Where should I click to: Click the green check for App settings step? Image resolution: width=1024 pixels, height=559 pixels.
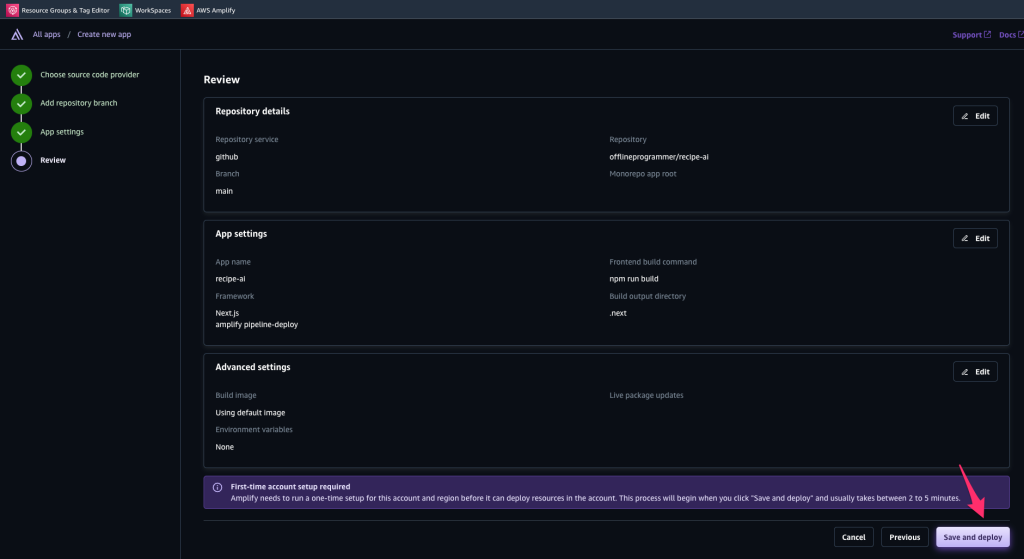click(22, 132)
